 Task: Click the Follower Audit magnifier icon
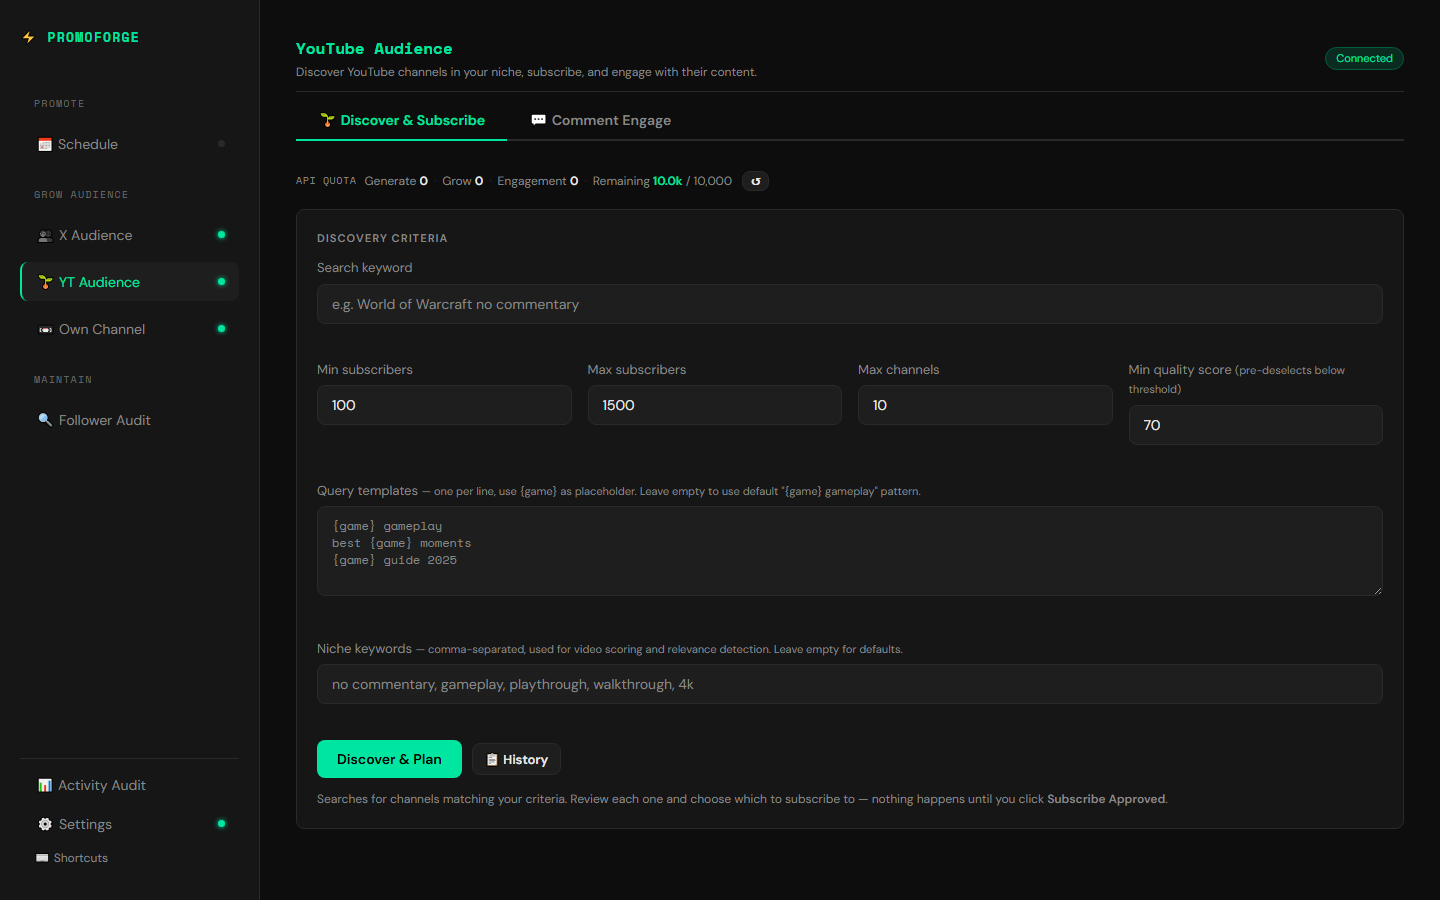pos(45,420)
